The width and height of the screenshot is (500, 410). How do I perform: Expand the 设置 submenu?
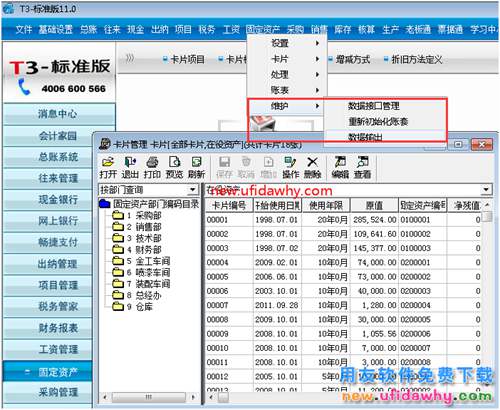click(x=287, y=43)
